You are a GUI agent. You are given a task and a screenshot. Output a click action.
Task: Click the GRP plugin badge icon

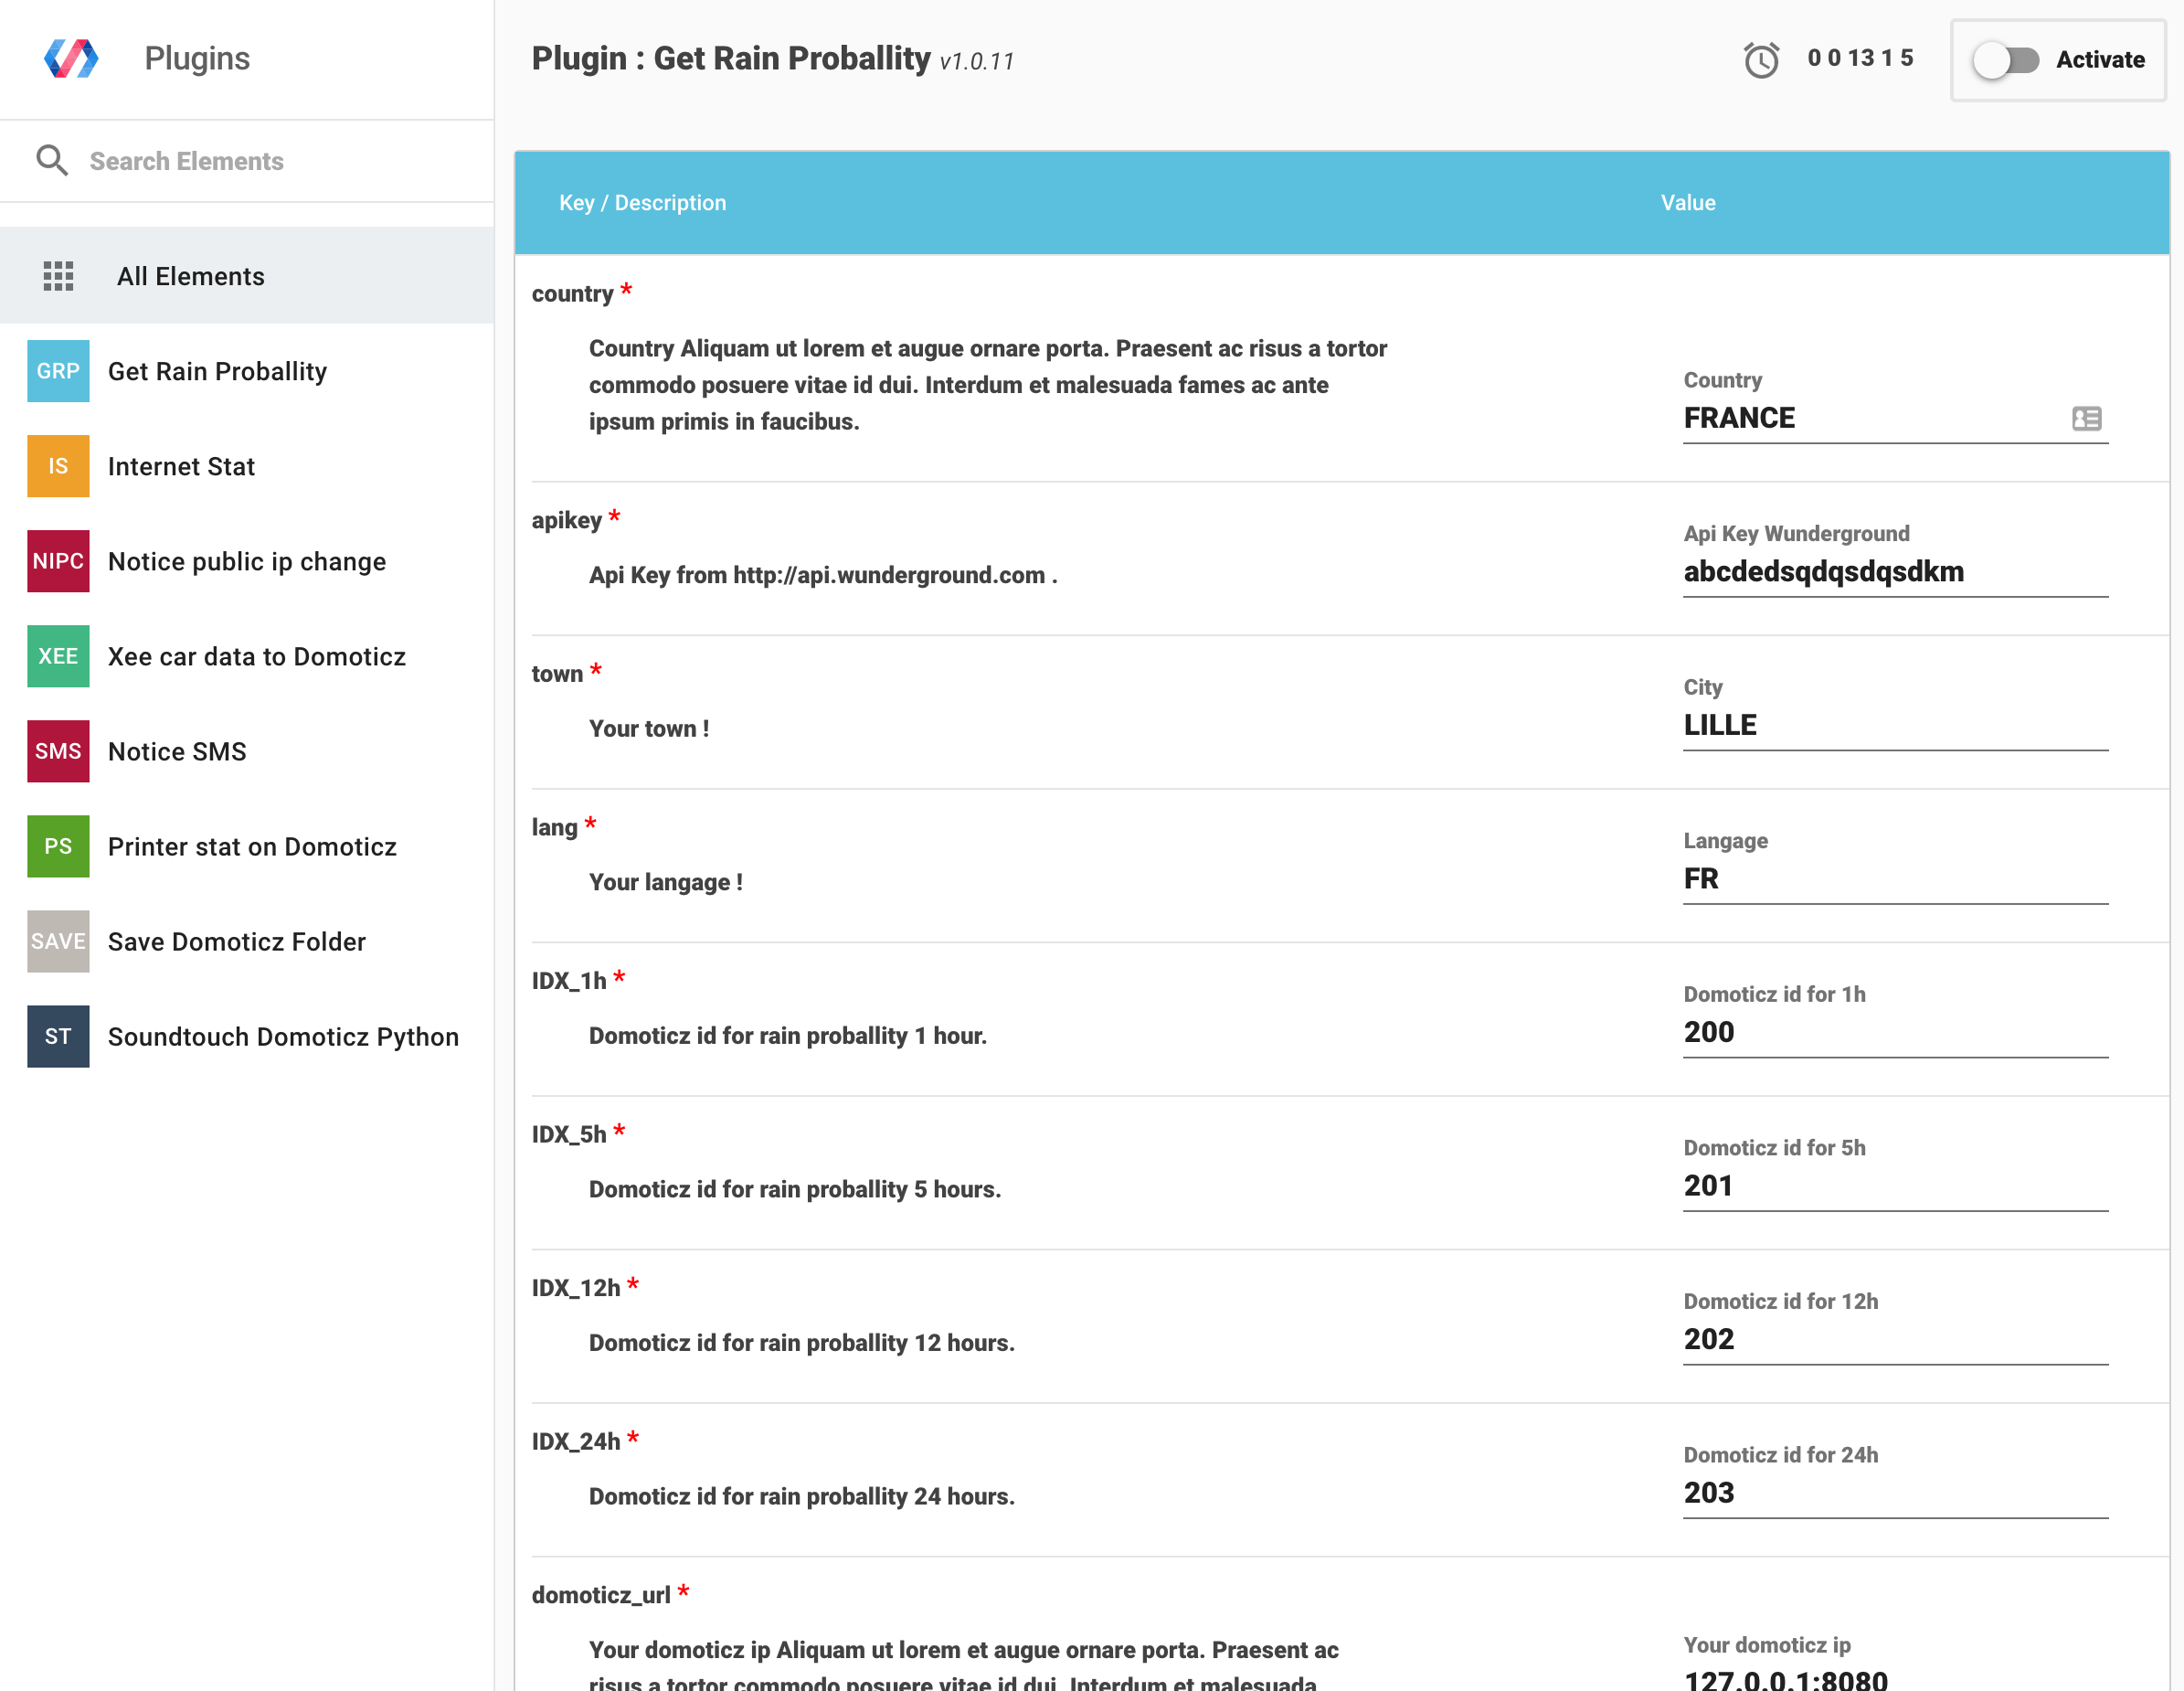pos(58,371)
